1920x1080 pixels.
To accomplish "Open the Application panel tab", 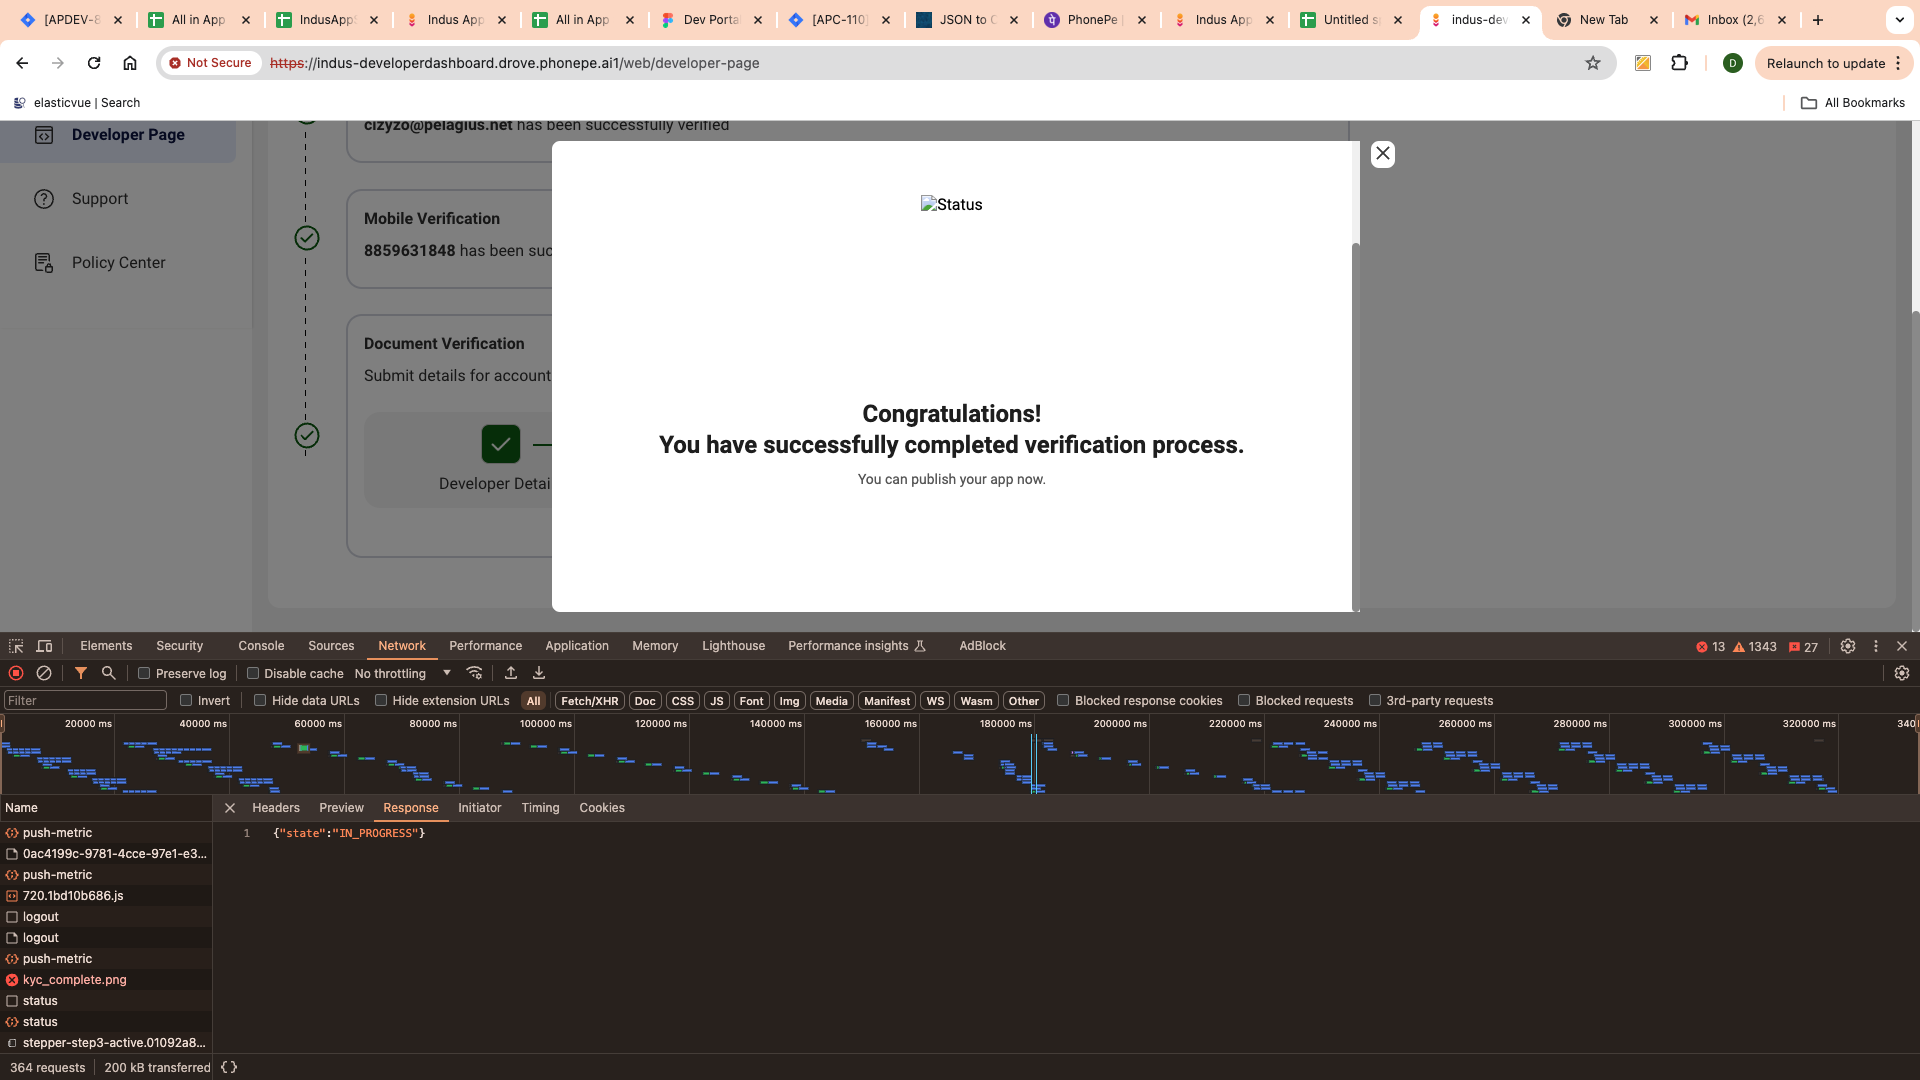I will click(x=577, y=646).
